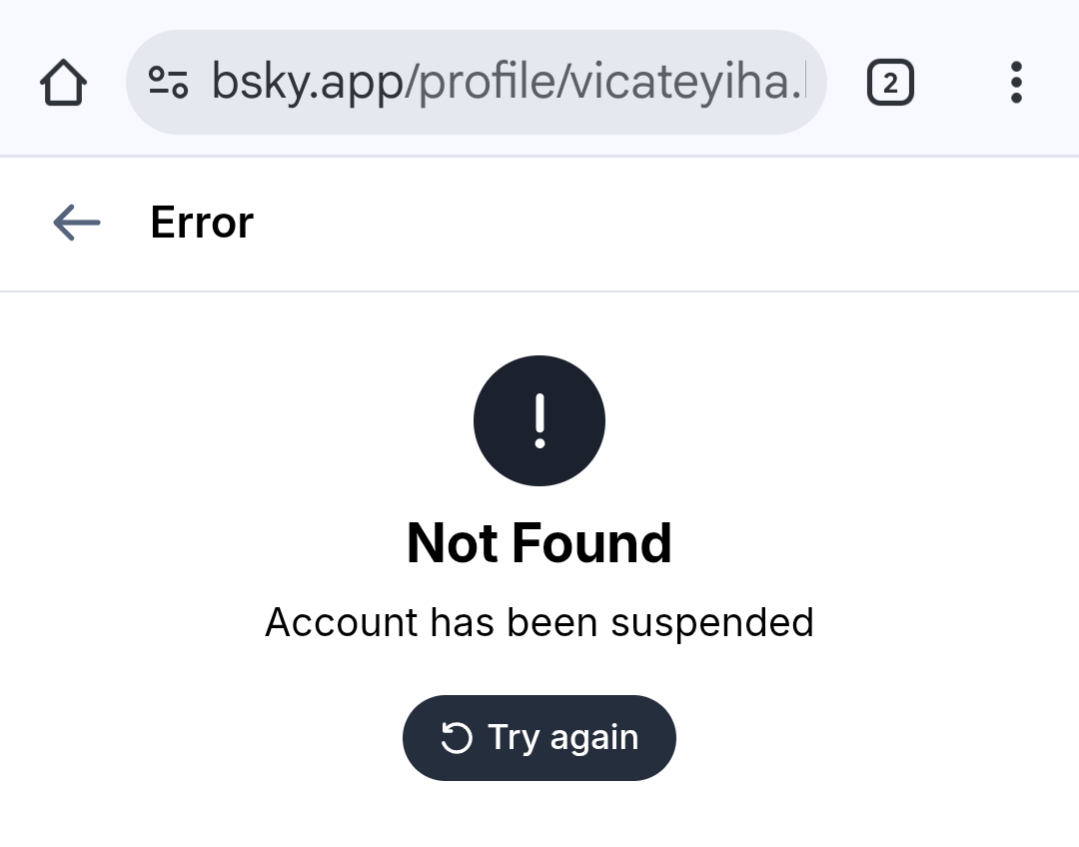This screenshot has width=1079, height=847.
Task: Click the circular retry arrow icon
Action: (457, 739)
